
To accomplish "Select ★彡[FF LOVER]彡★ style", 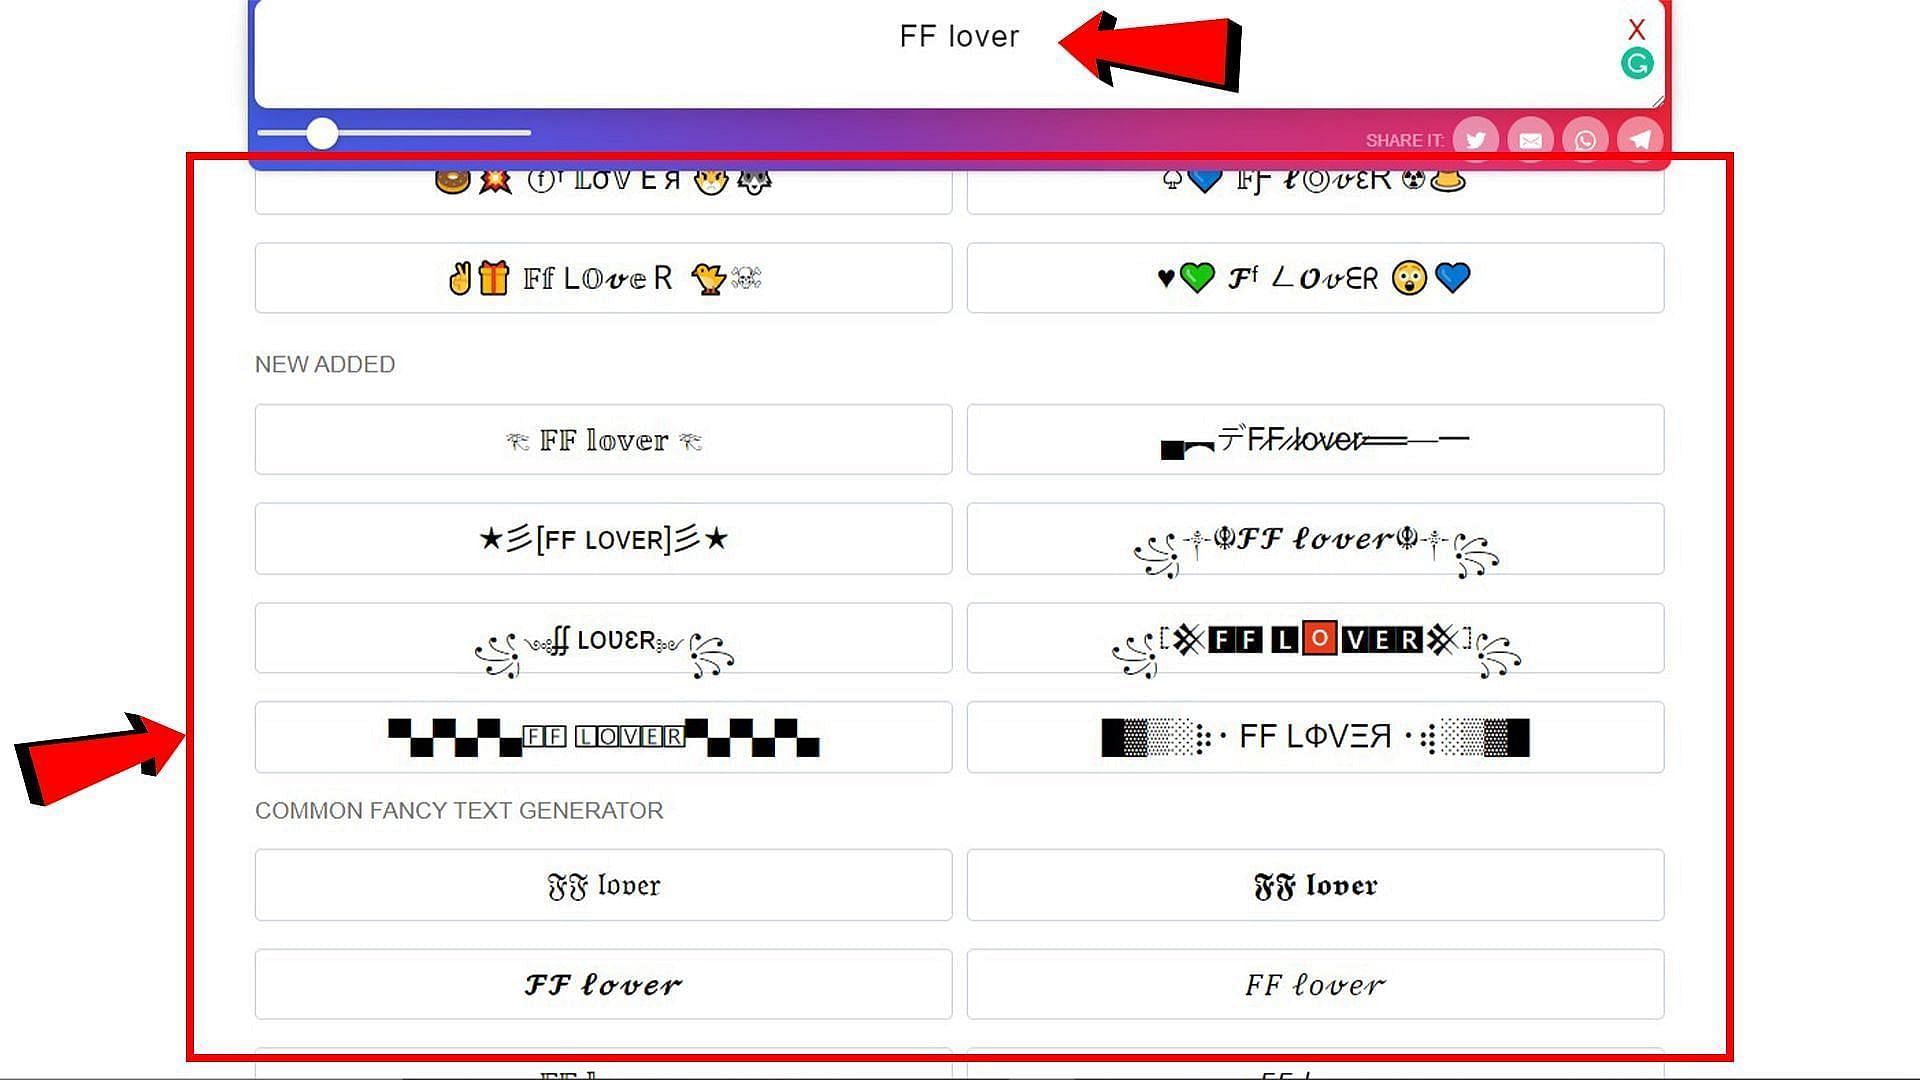I will click(x=601, y=538).
